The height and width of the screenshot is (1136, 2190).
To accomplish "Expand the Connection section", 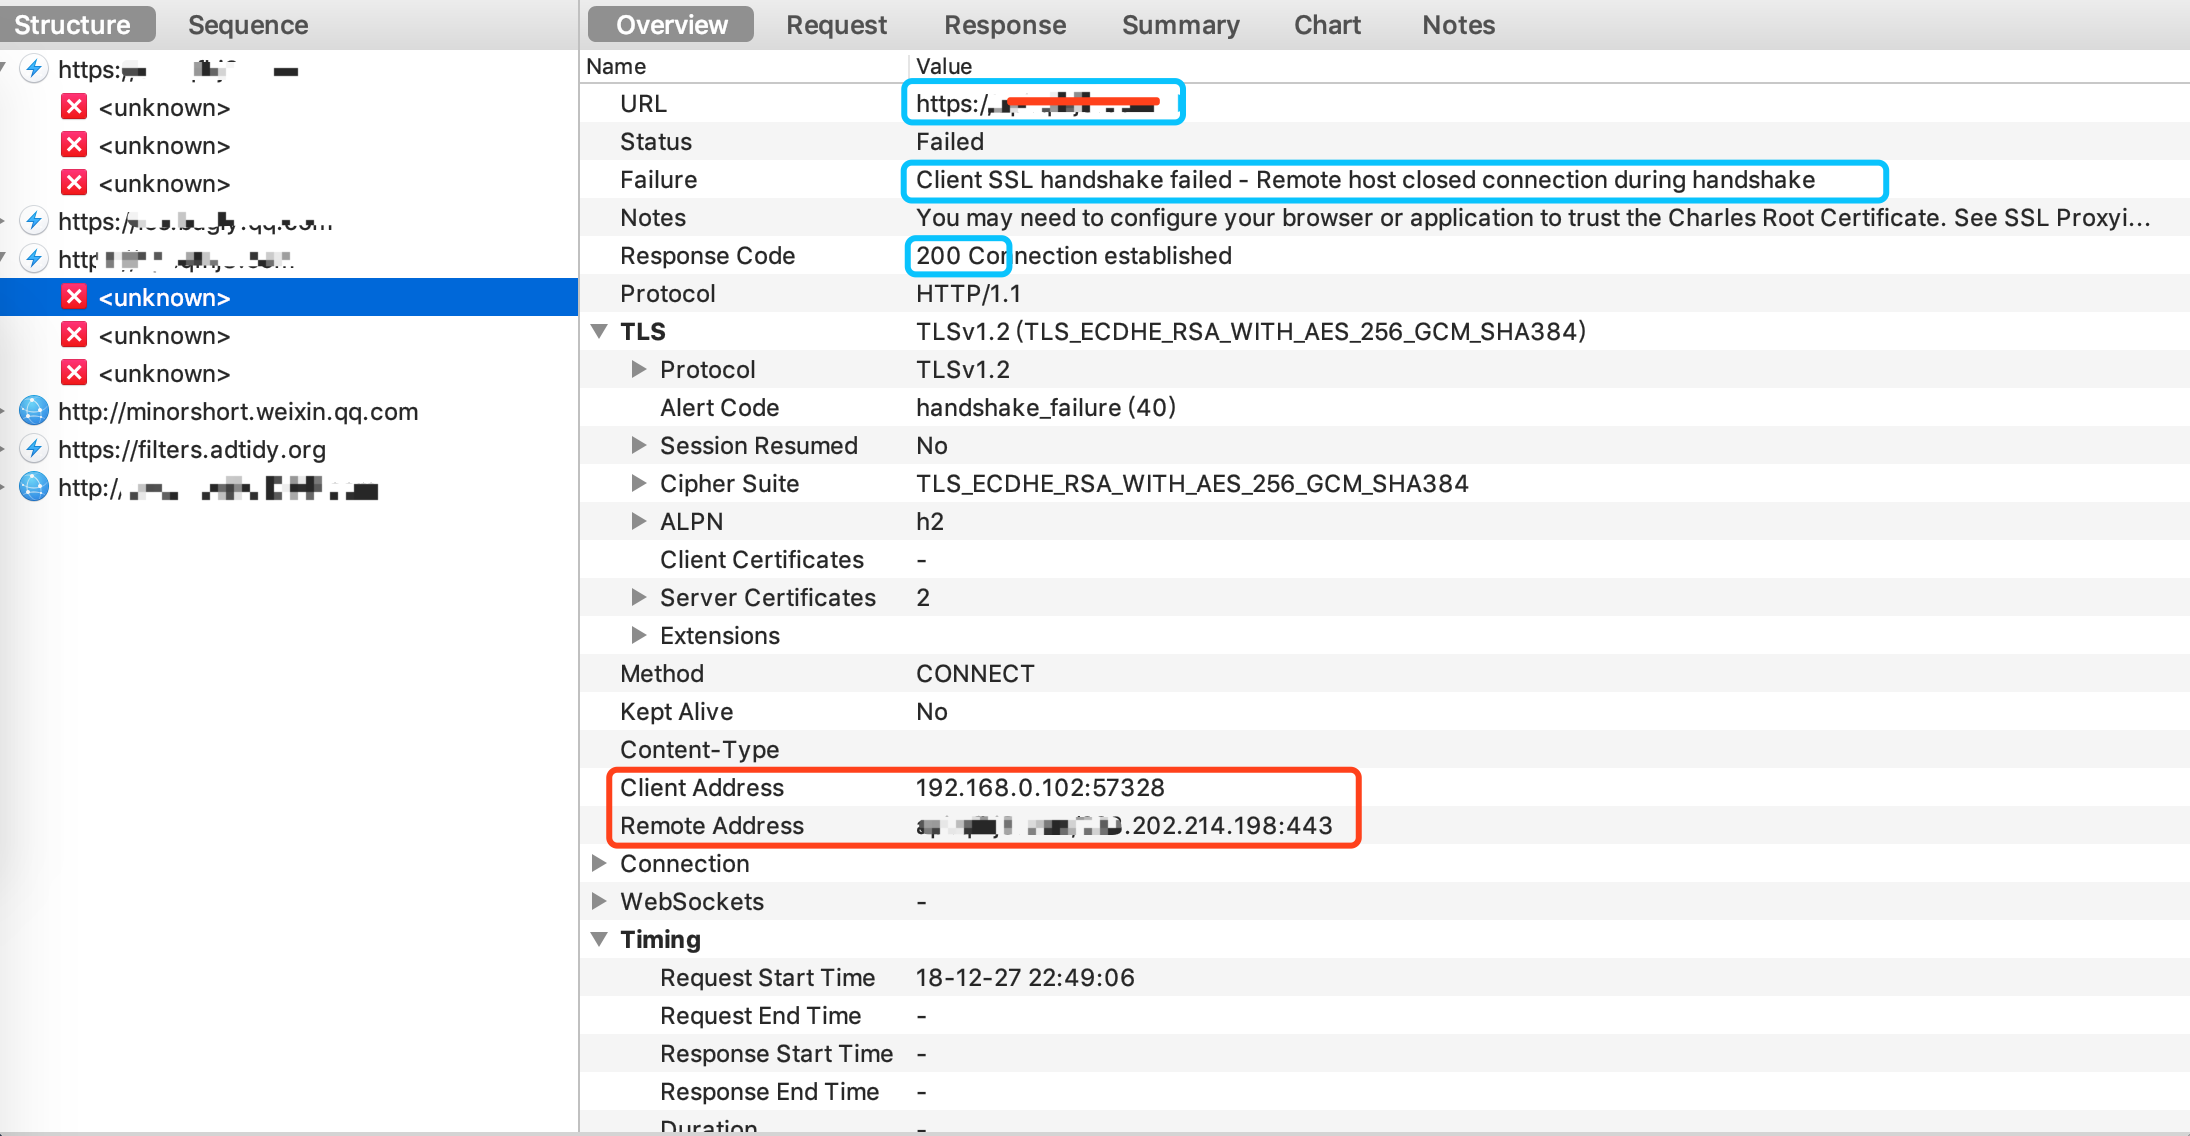I will pyautogui.click(x=599, y=863).
